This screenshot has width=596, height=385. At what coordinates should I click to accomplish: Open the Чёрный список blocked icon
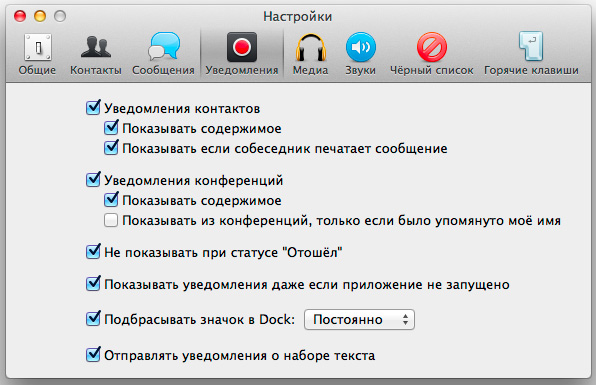pyautogui.click(x=431, y=47)
